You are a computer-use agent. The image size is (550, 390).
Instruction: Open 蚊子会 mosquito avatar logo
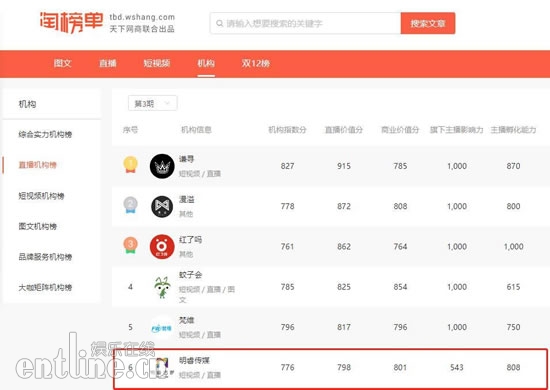coord(162,287)
